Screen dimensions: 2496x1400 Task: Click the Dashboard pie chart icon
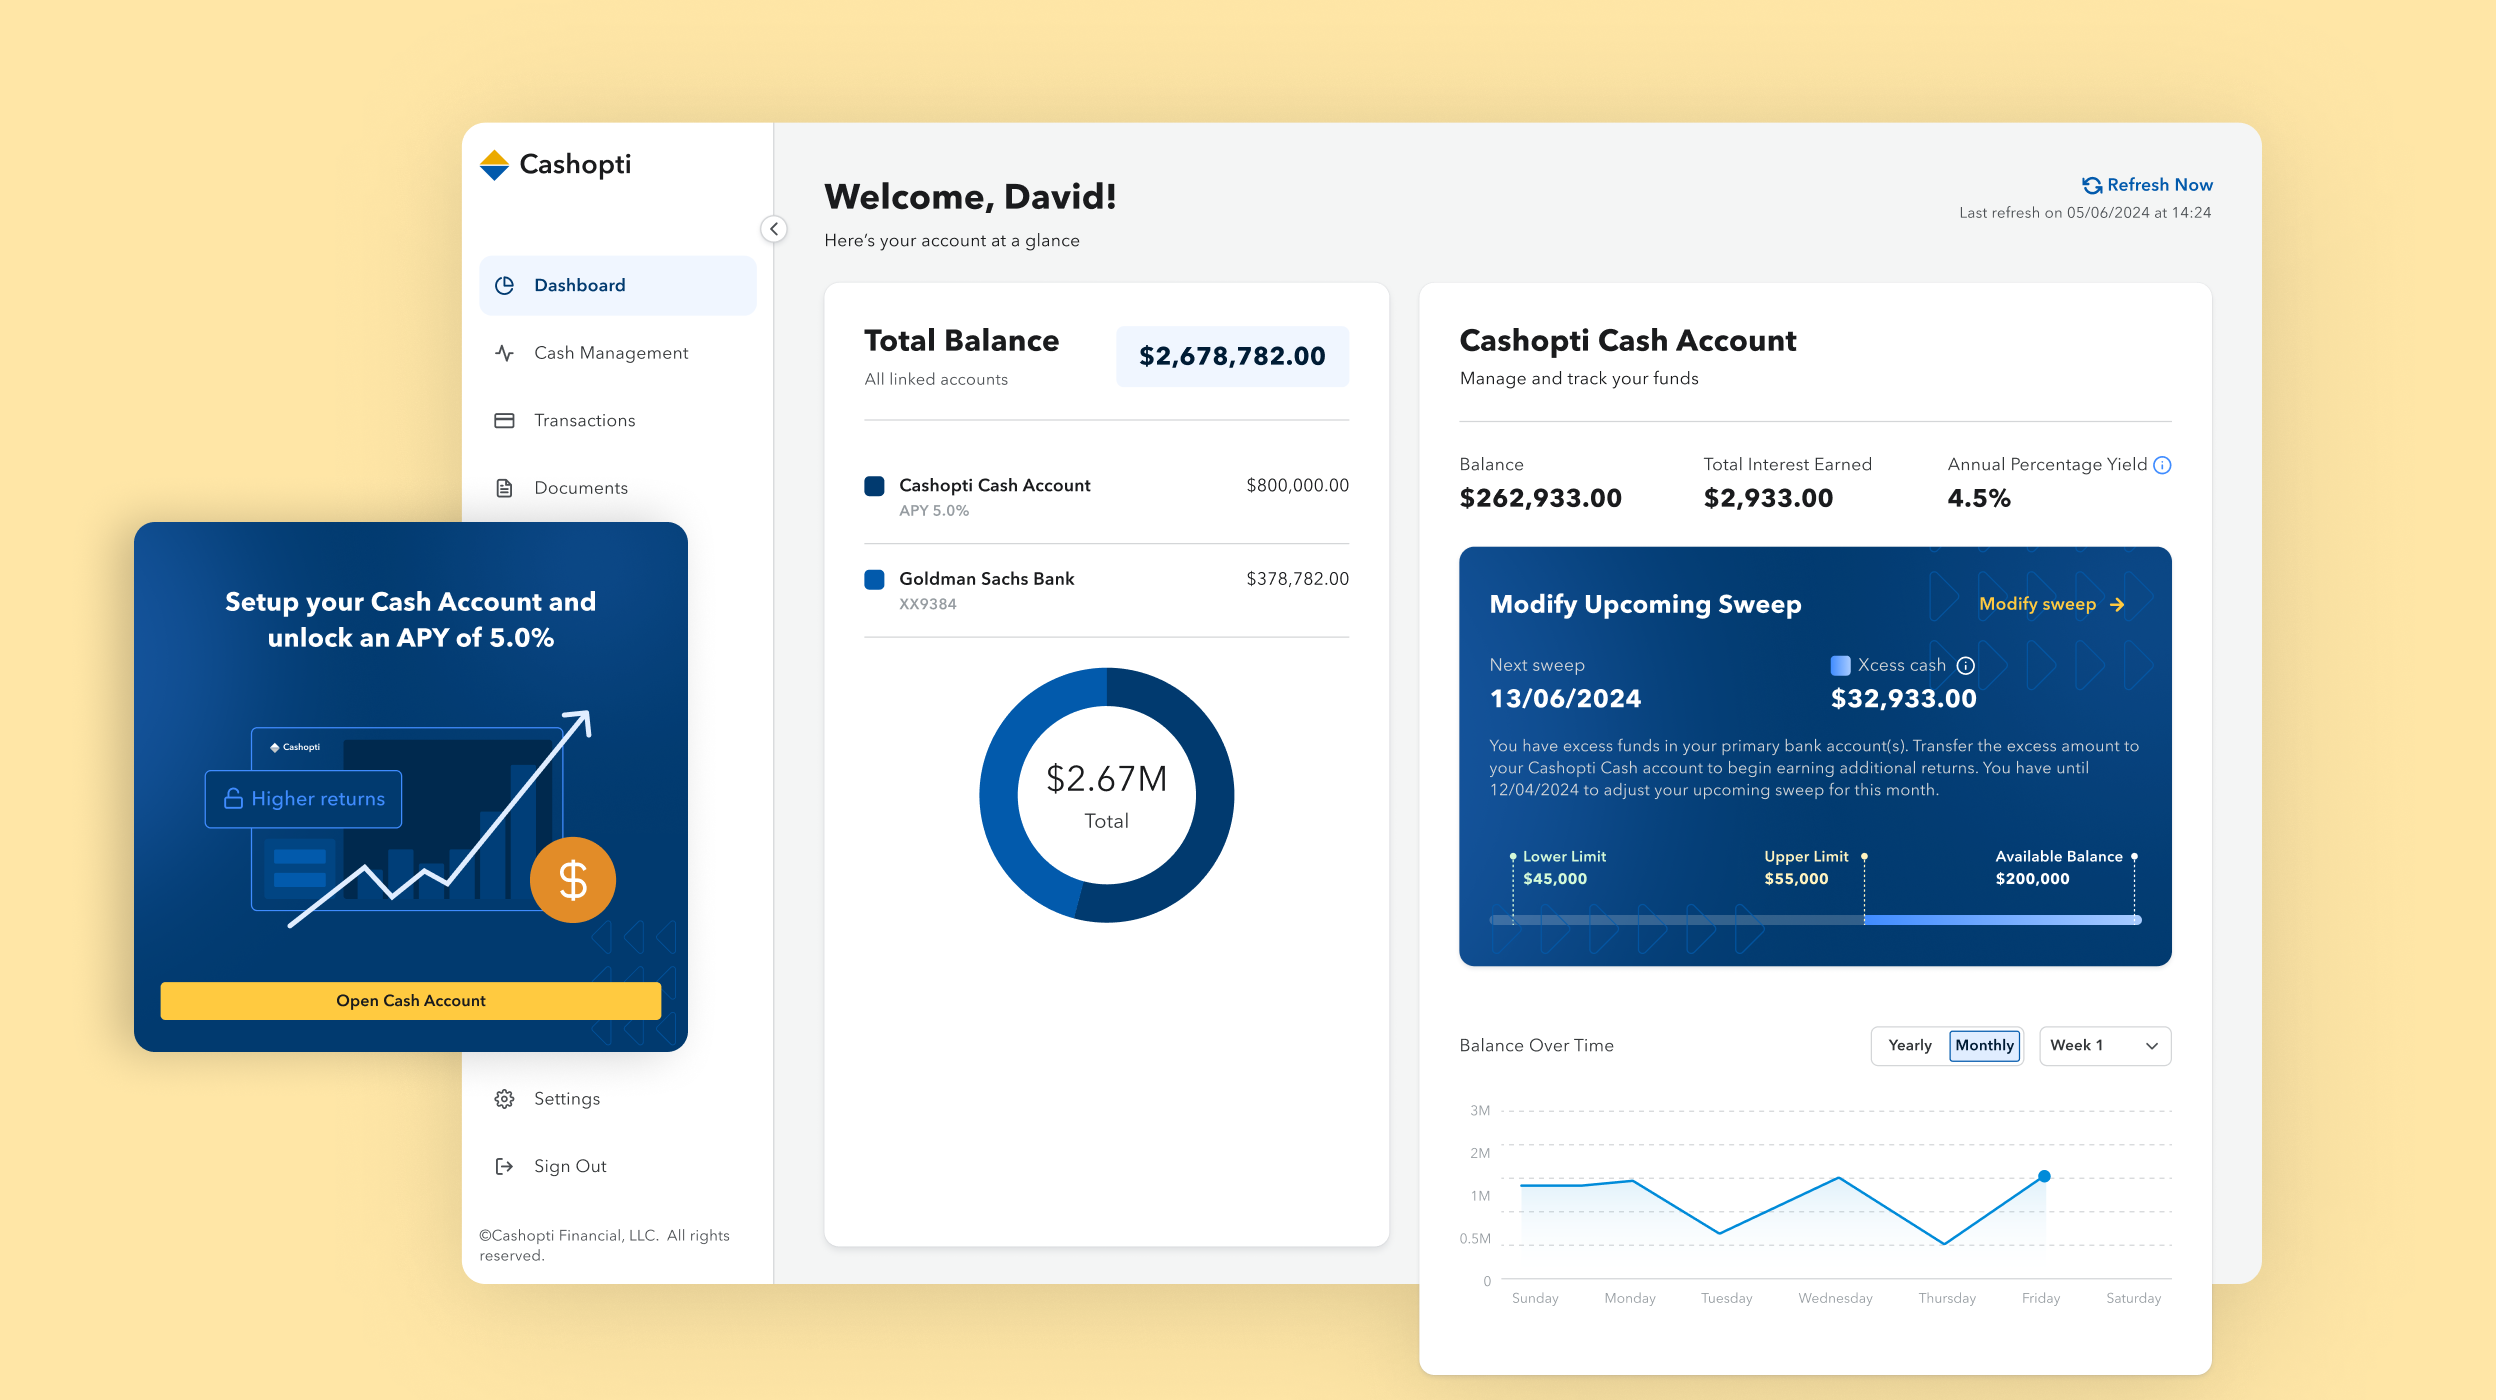tap(505, 286)
